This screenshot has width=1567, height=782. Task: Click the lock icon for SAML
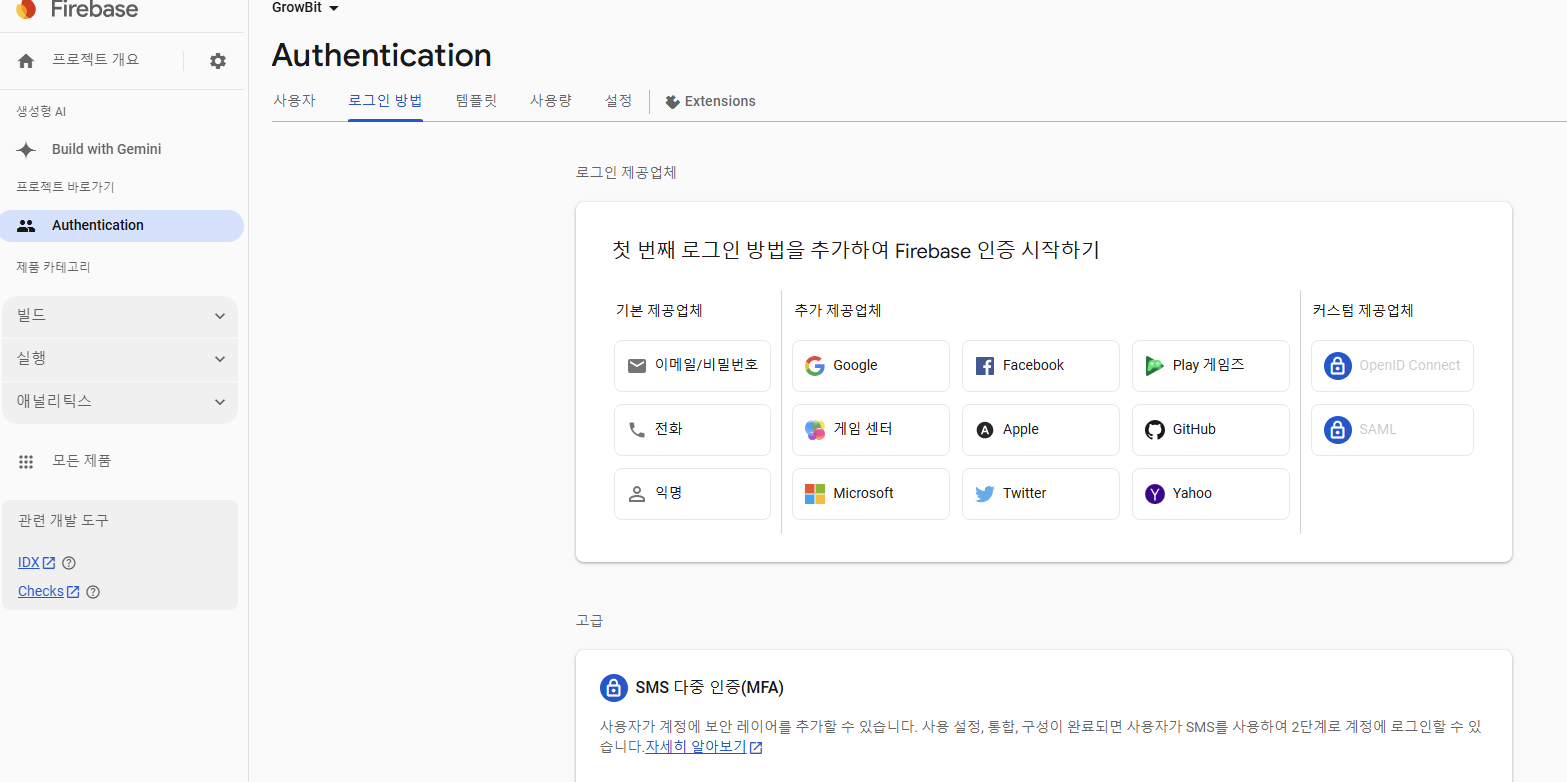point(1338,430)
